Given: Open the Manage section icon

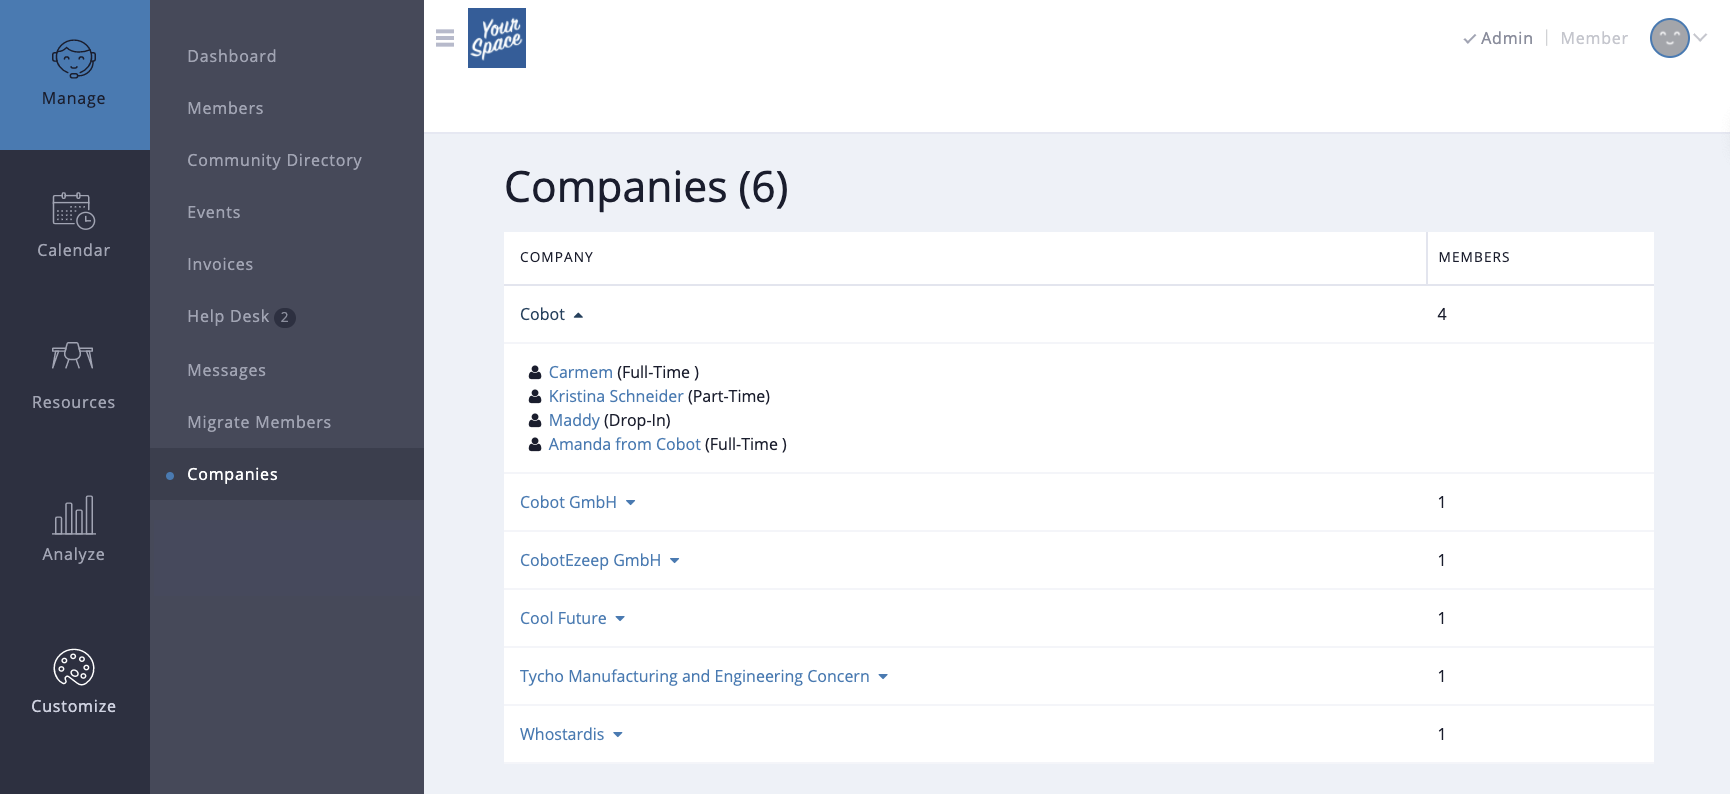Looking at the screenshot, I should coord(74,59).
